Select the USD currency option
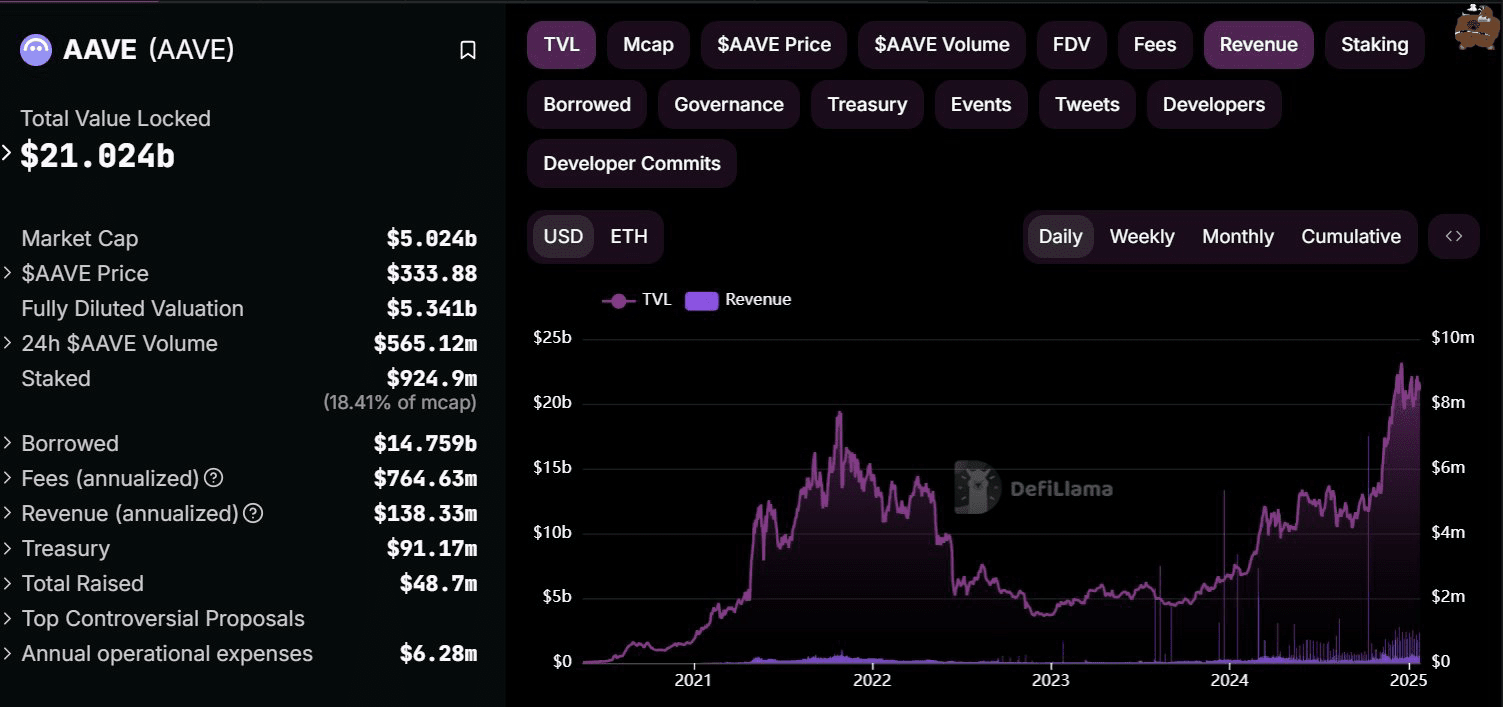This screenshot has height=707, width=1503. (x=563, y=236)
